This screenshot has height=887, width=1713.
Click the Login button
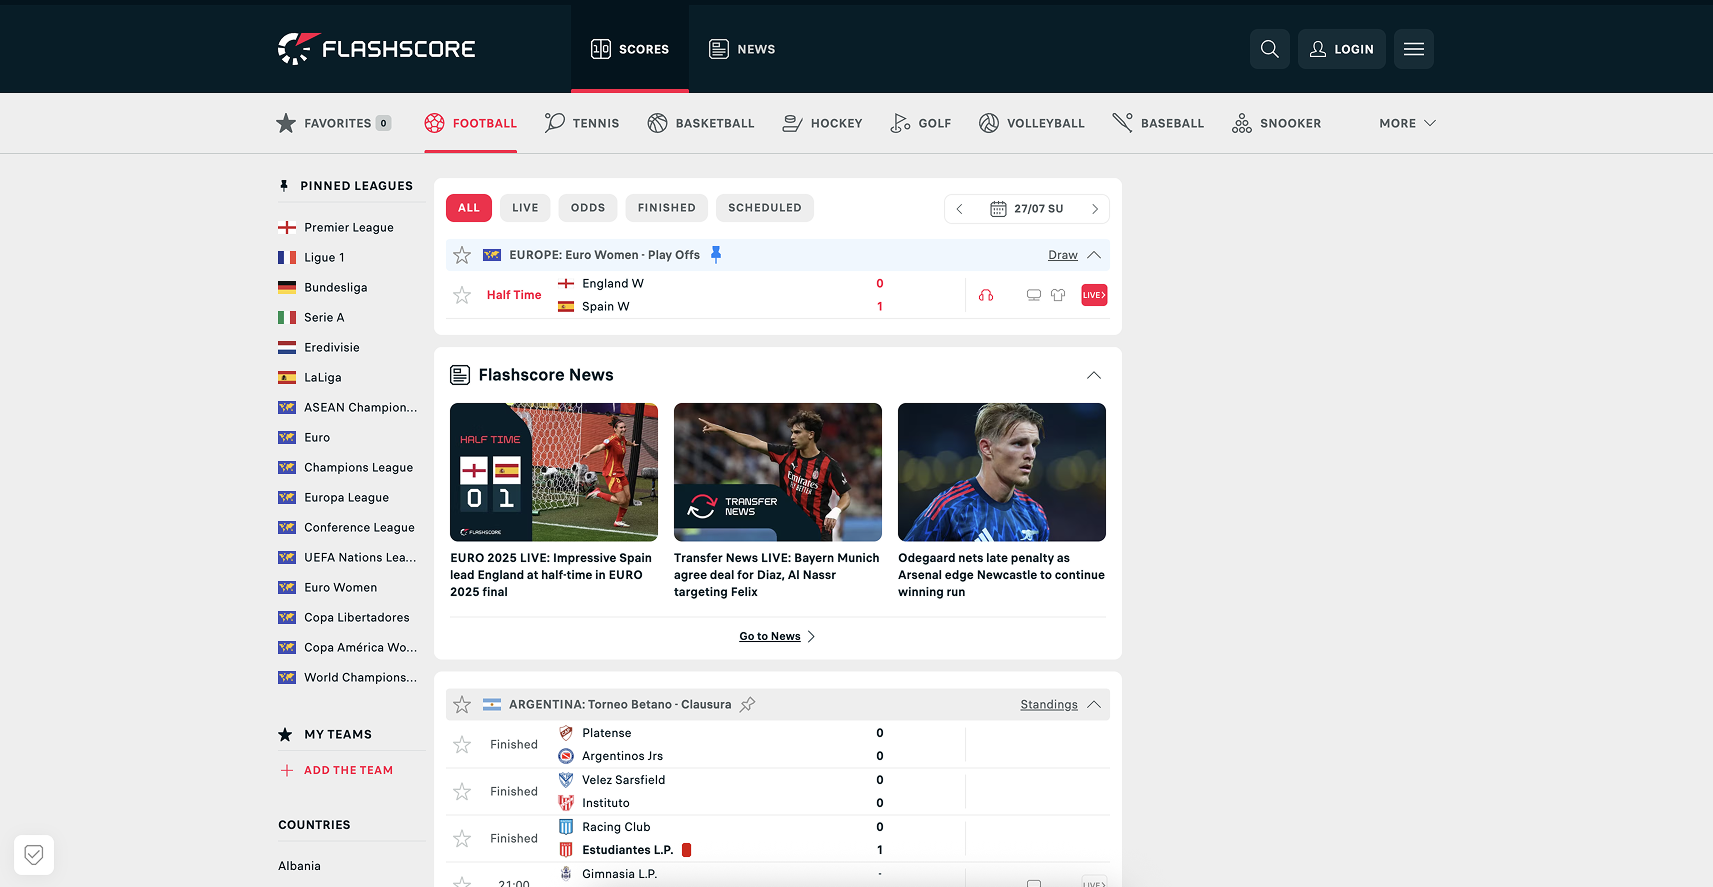(x=1342, y=49)
